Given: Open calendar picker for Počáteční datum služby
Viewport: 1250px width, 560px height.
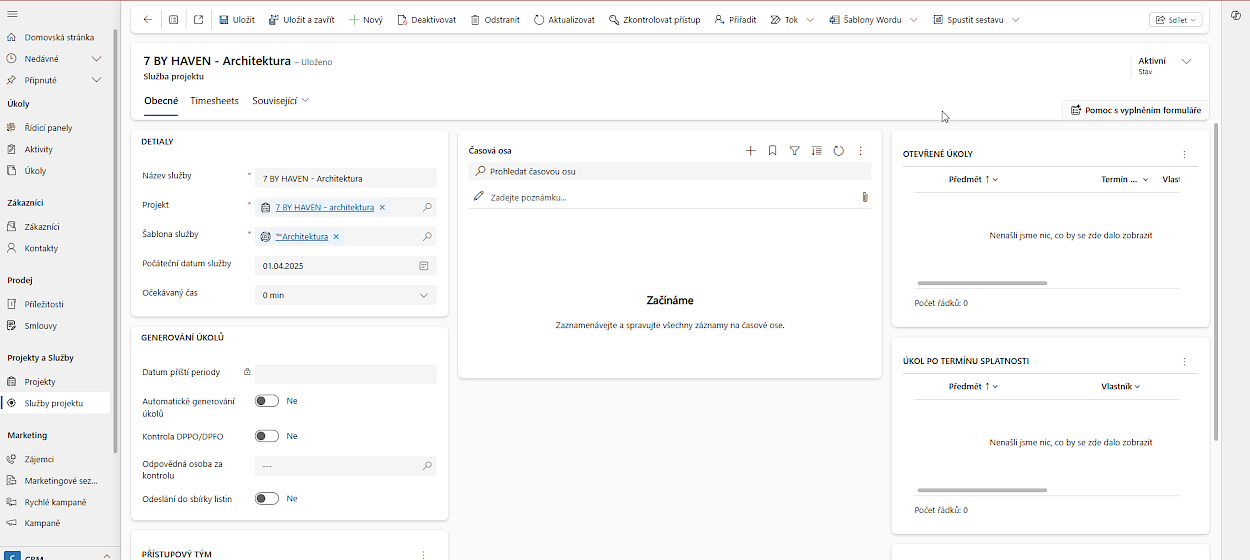Looking at the screenshot, I should tap(424, 266).
